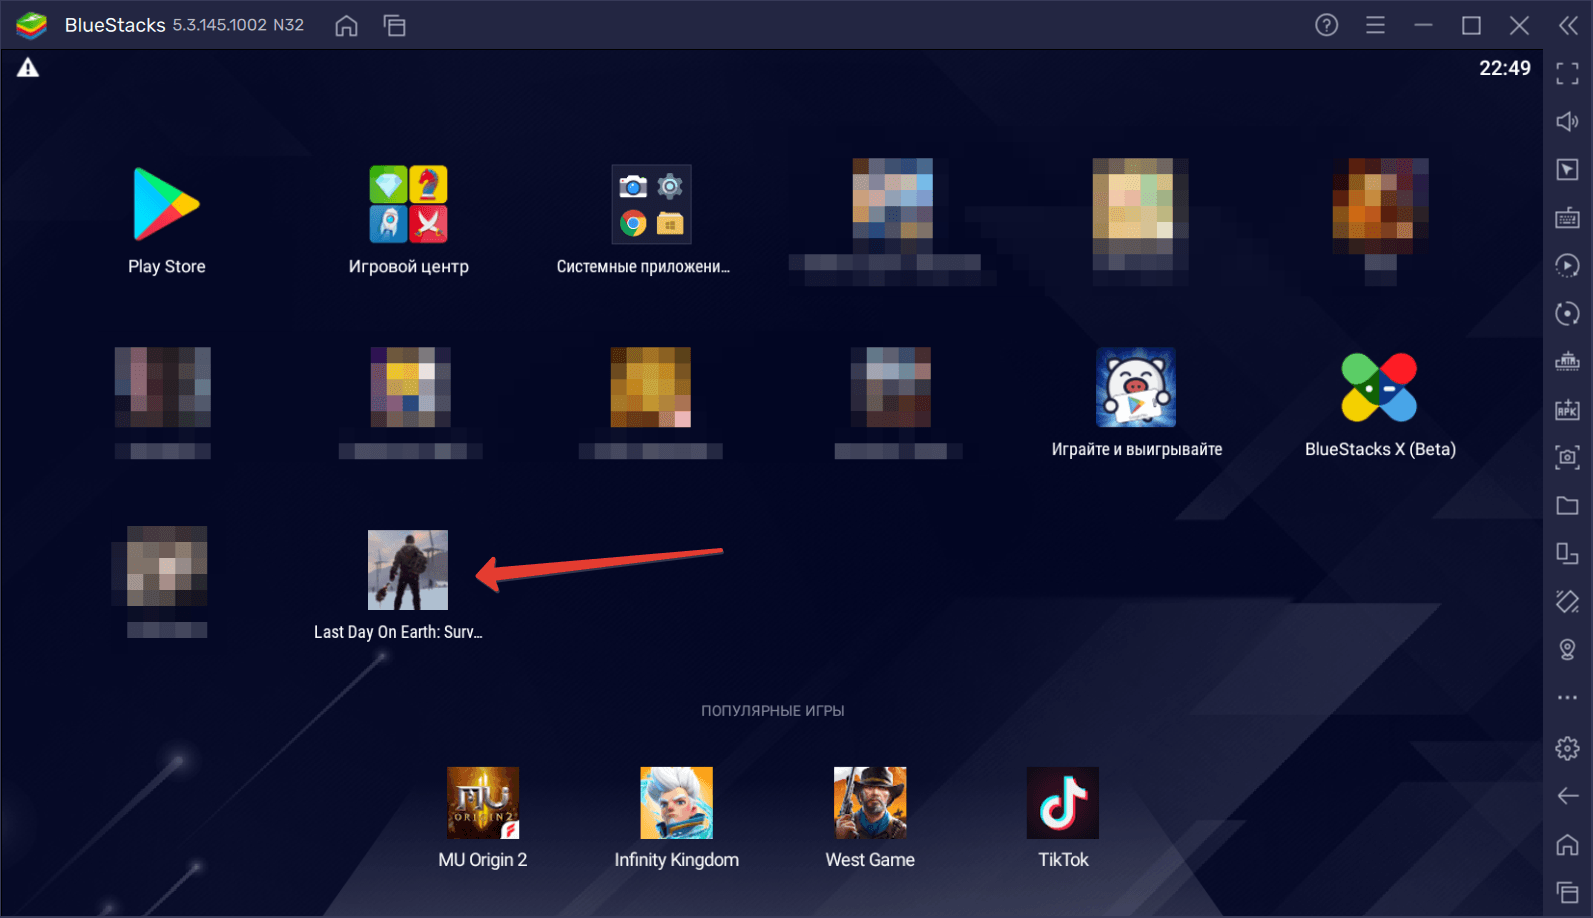Open the three-dots more options in sidebar
Viewport: 1593px width, 918px height.
click(1568, 698)
